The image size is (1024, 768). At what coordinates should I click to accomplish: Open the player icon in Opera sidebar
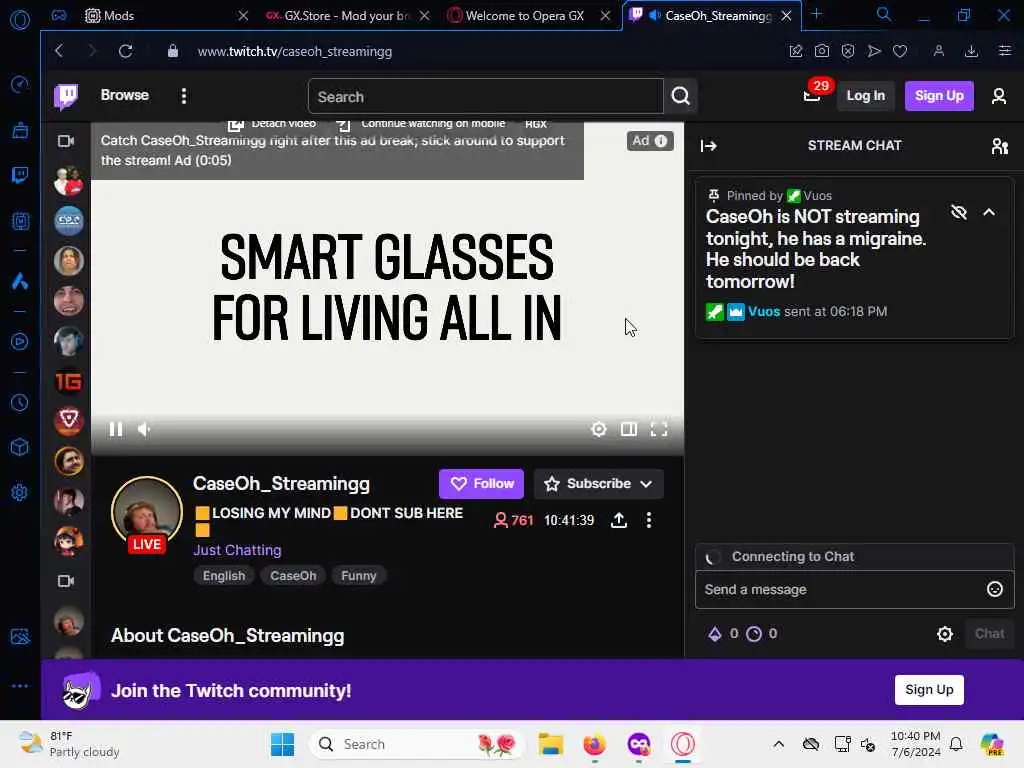20,342
